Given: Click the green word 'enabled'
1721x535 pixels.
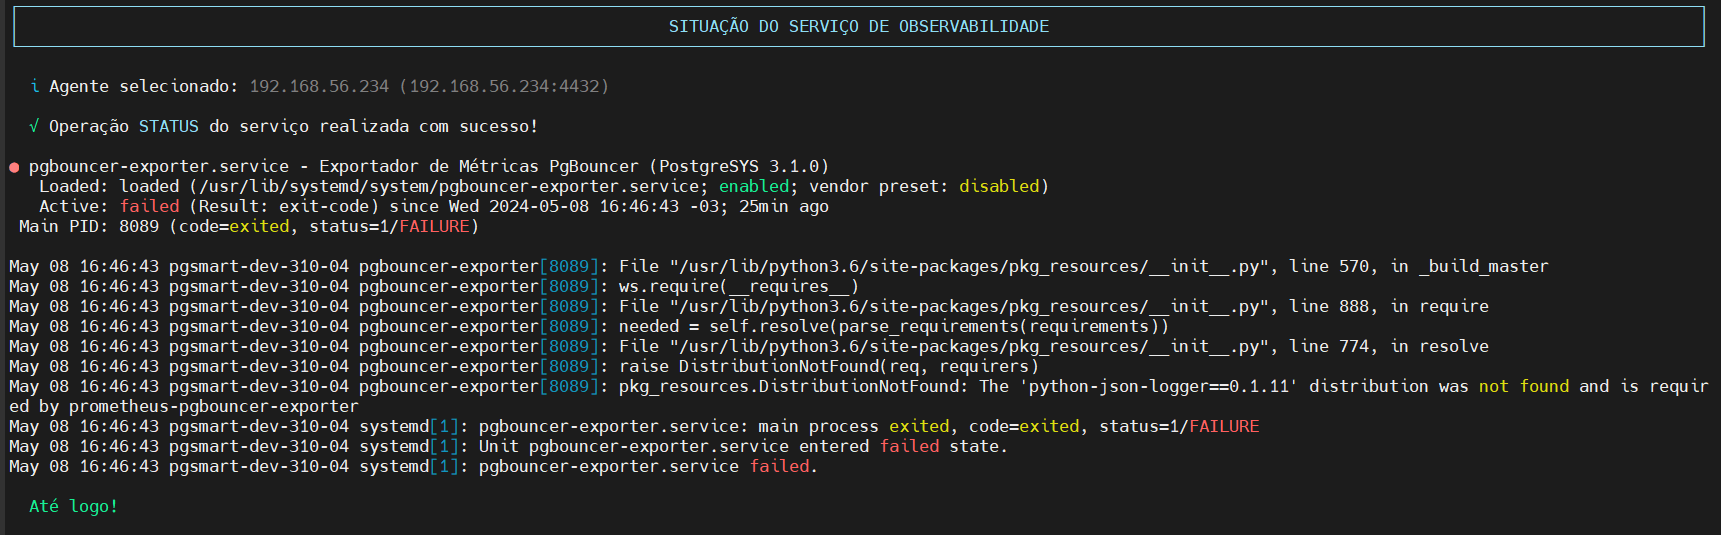Looking at the screenshot, I should (754, 186).
